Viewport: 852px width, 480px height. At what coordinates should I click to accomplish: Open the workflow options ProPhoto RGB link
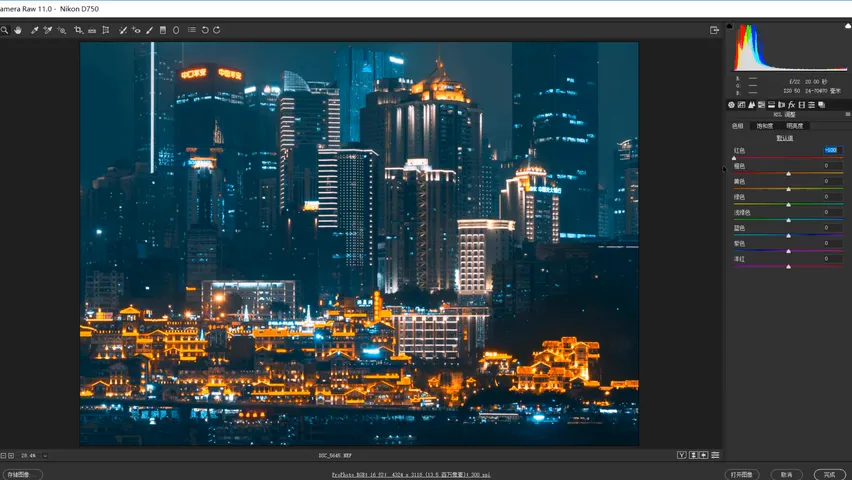(411, 475)
